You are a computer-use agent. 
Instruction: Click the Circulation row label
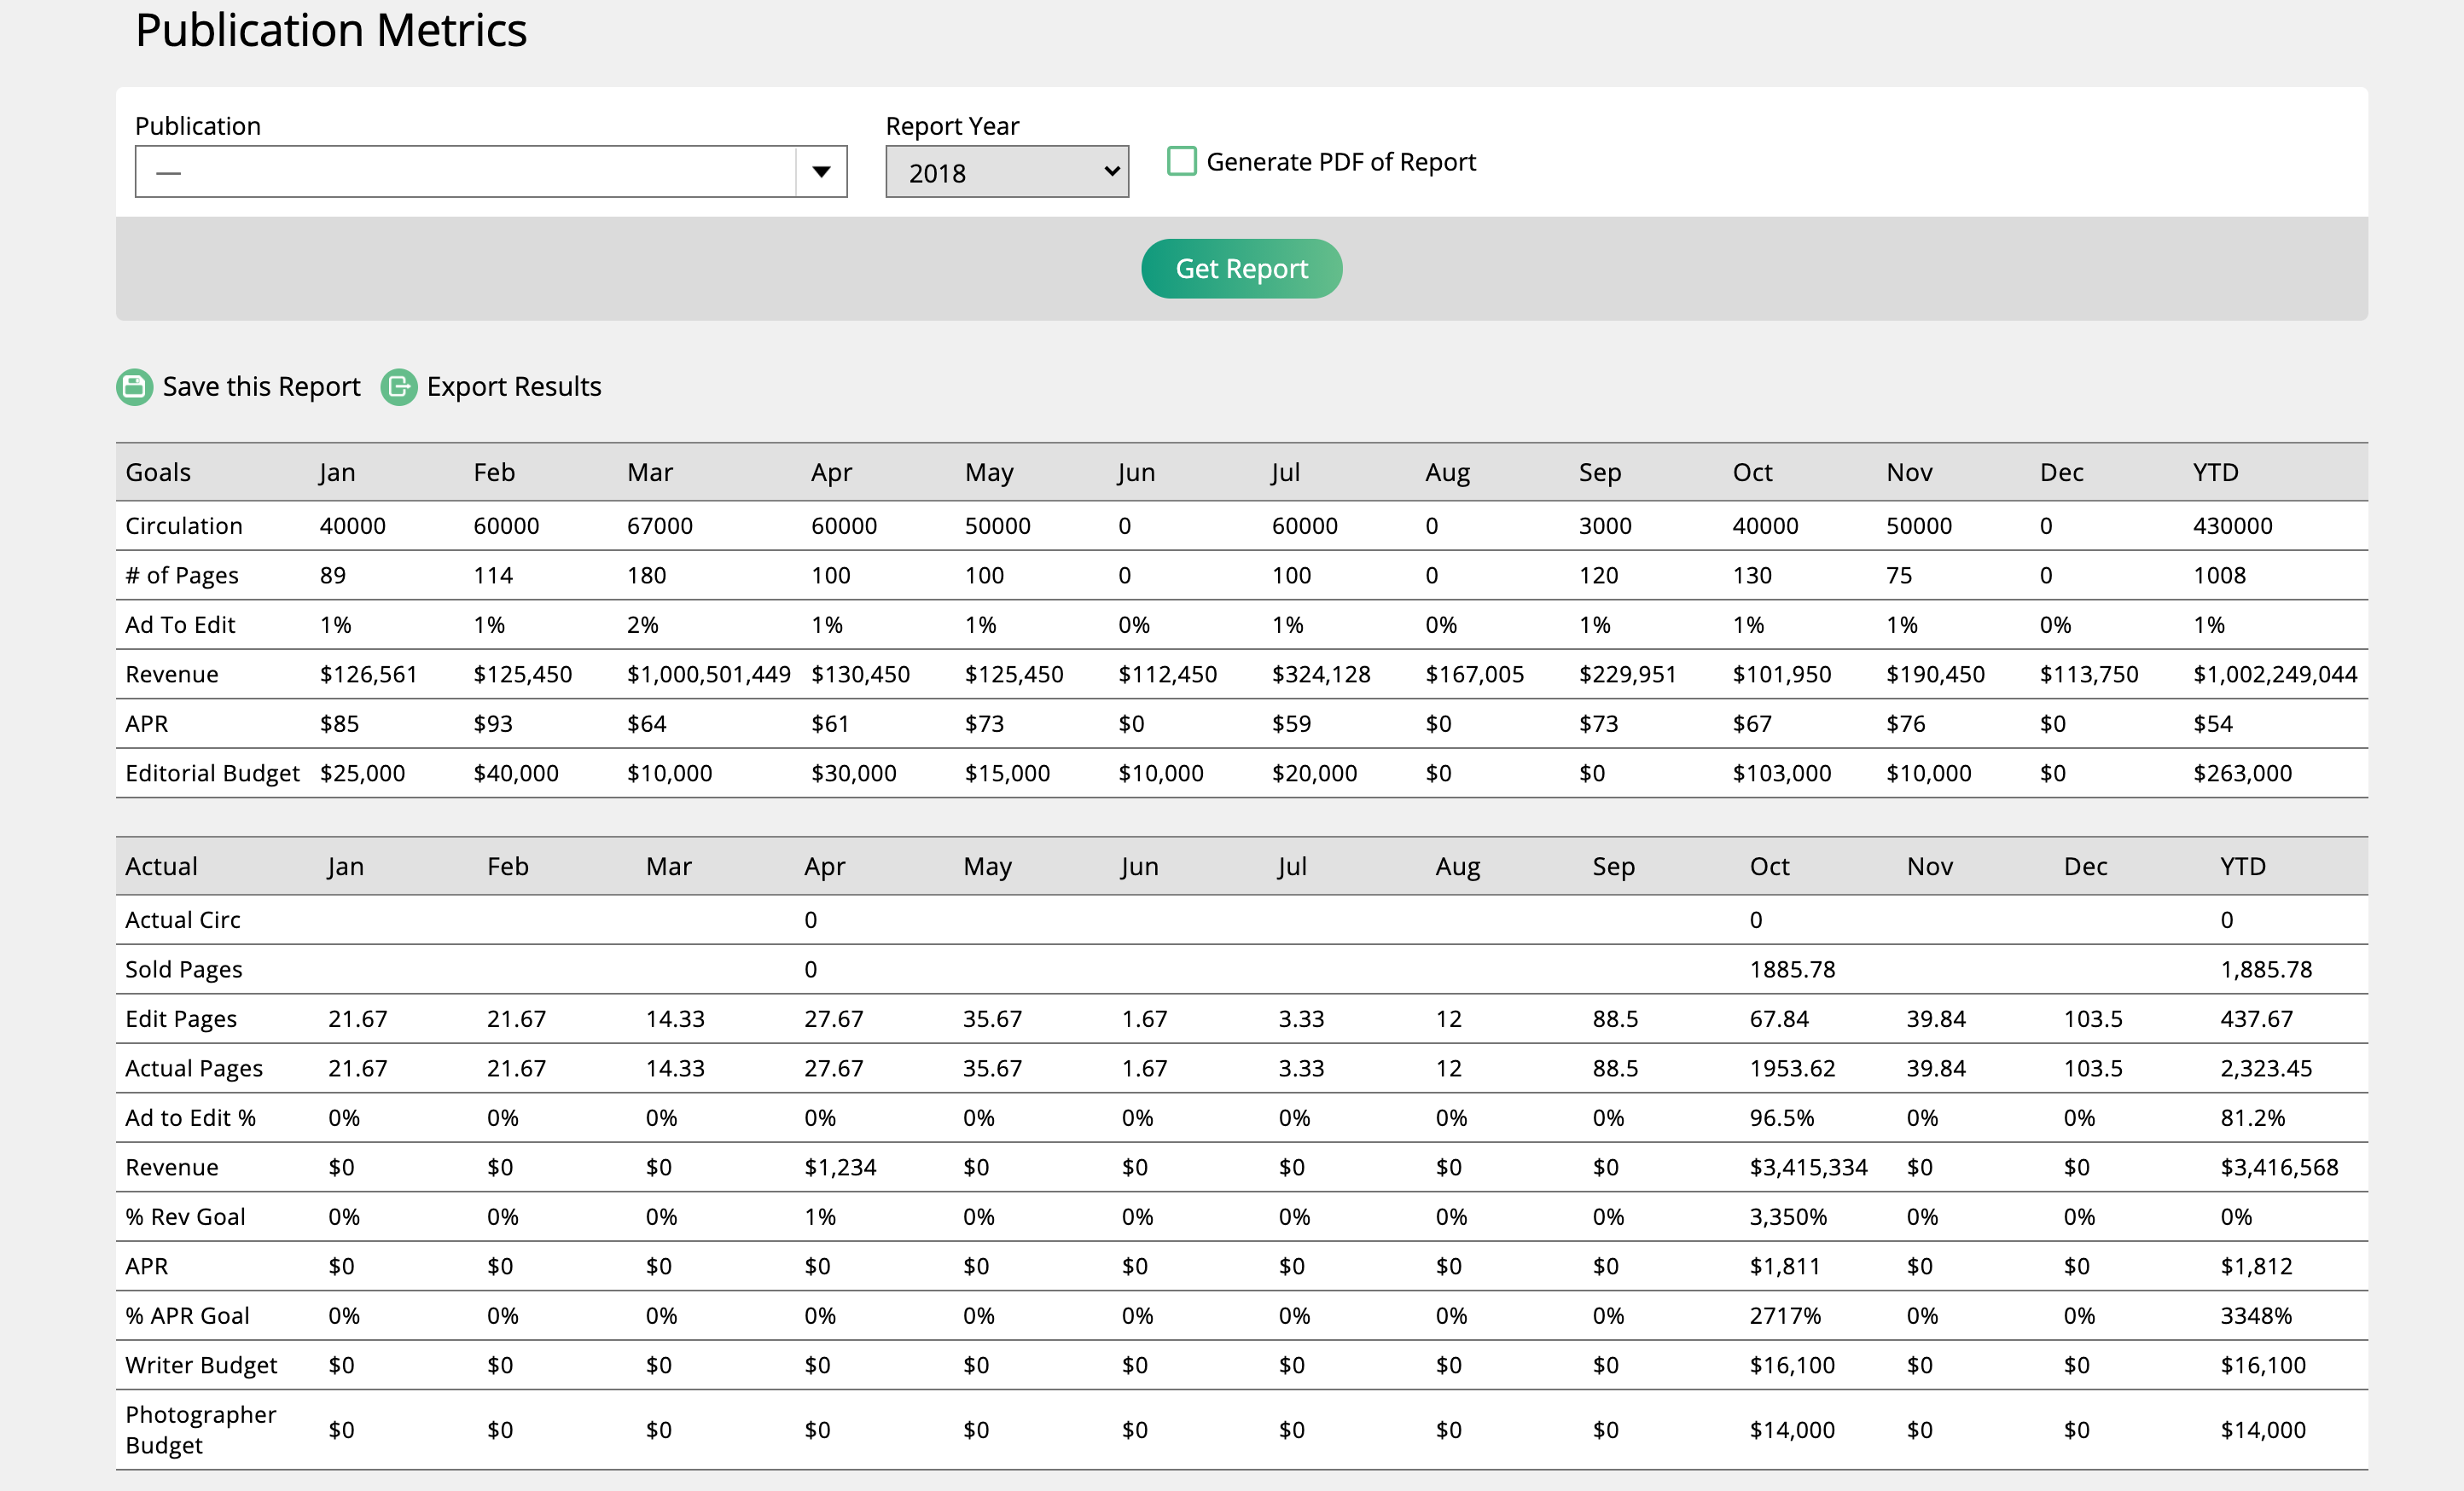184,526
